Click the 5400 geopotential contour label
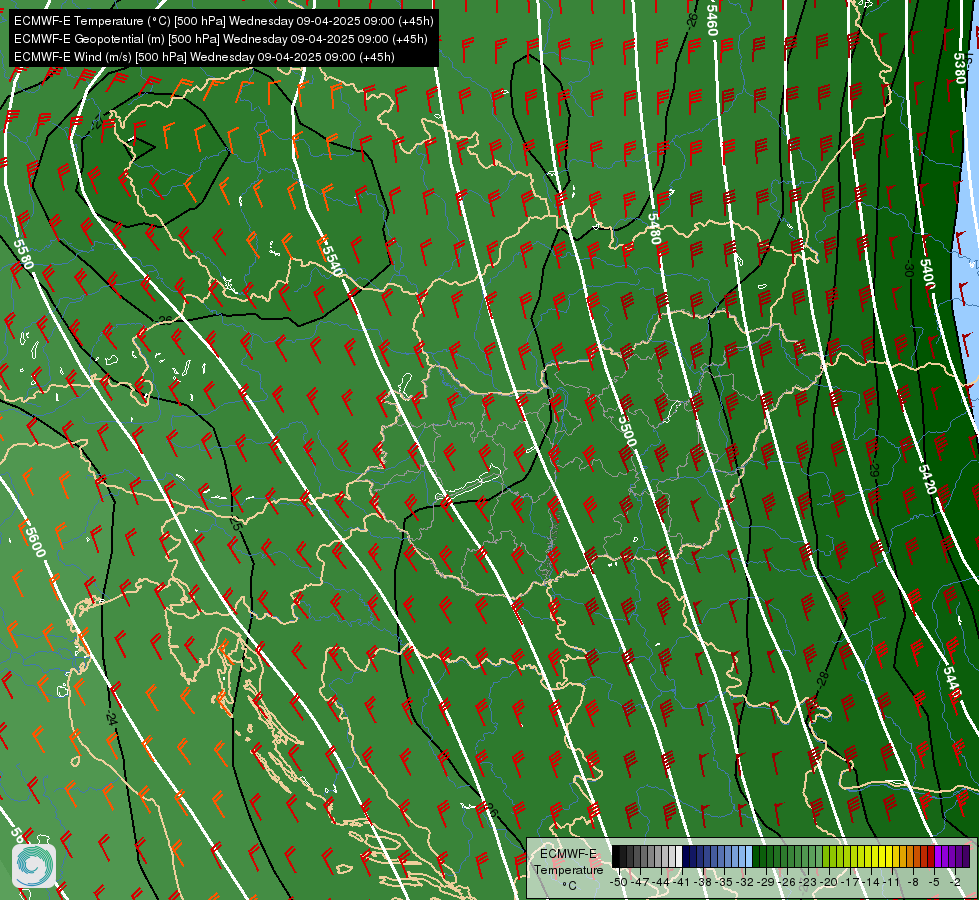 pos(928,275)
